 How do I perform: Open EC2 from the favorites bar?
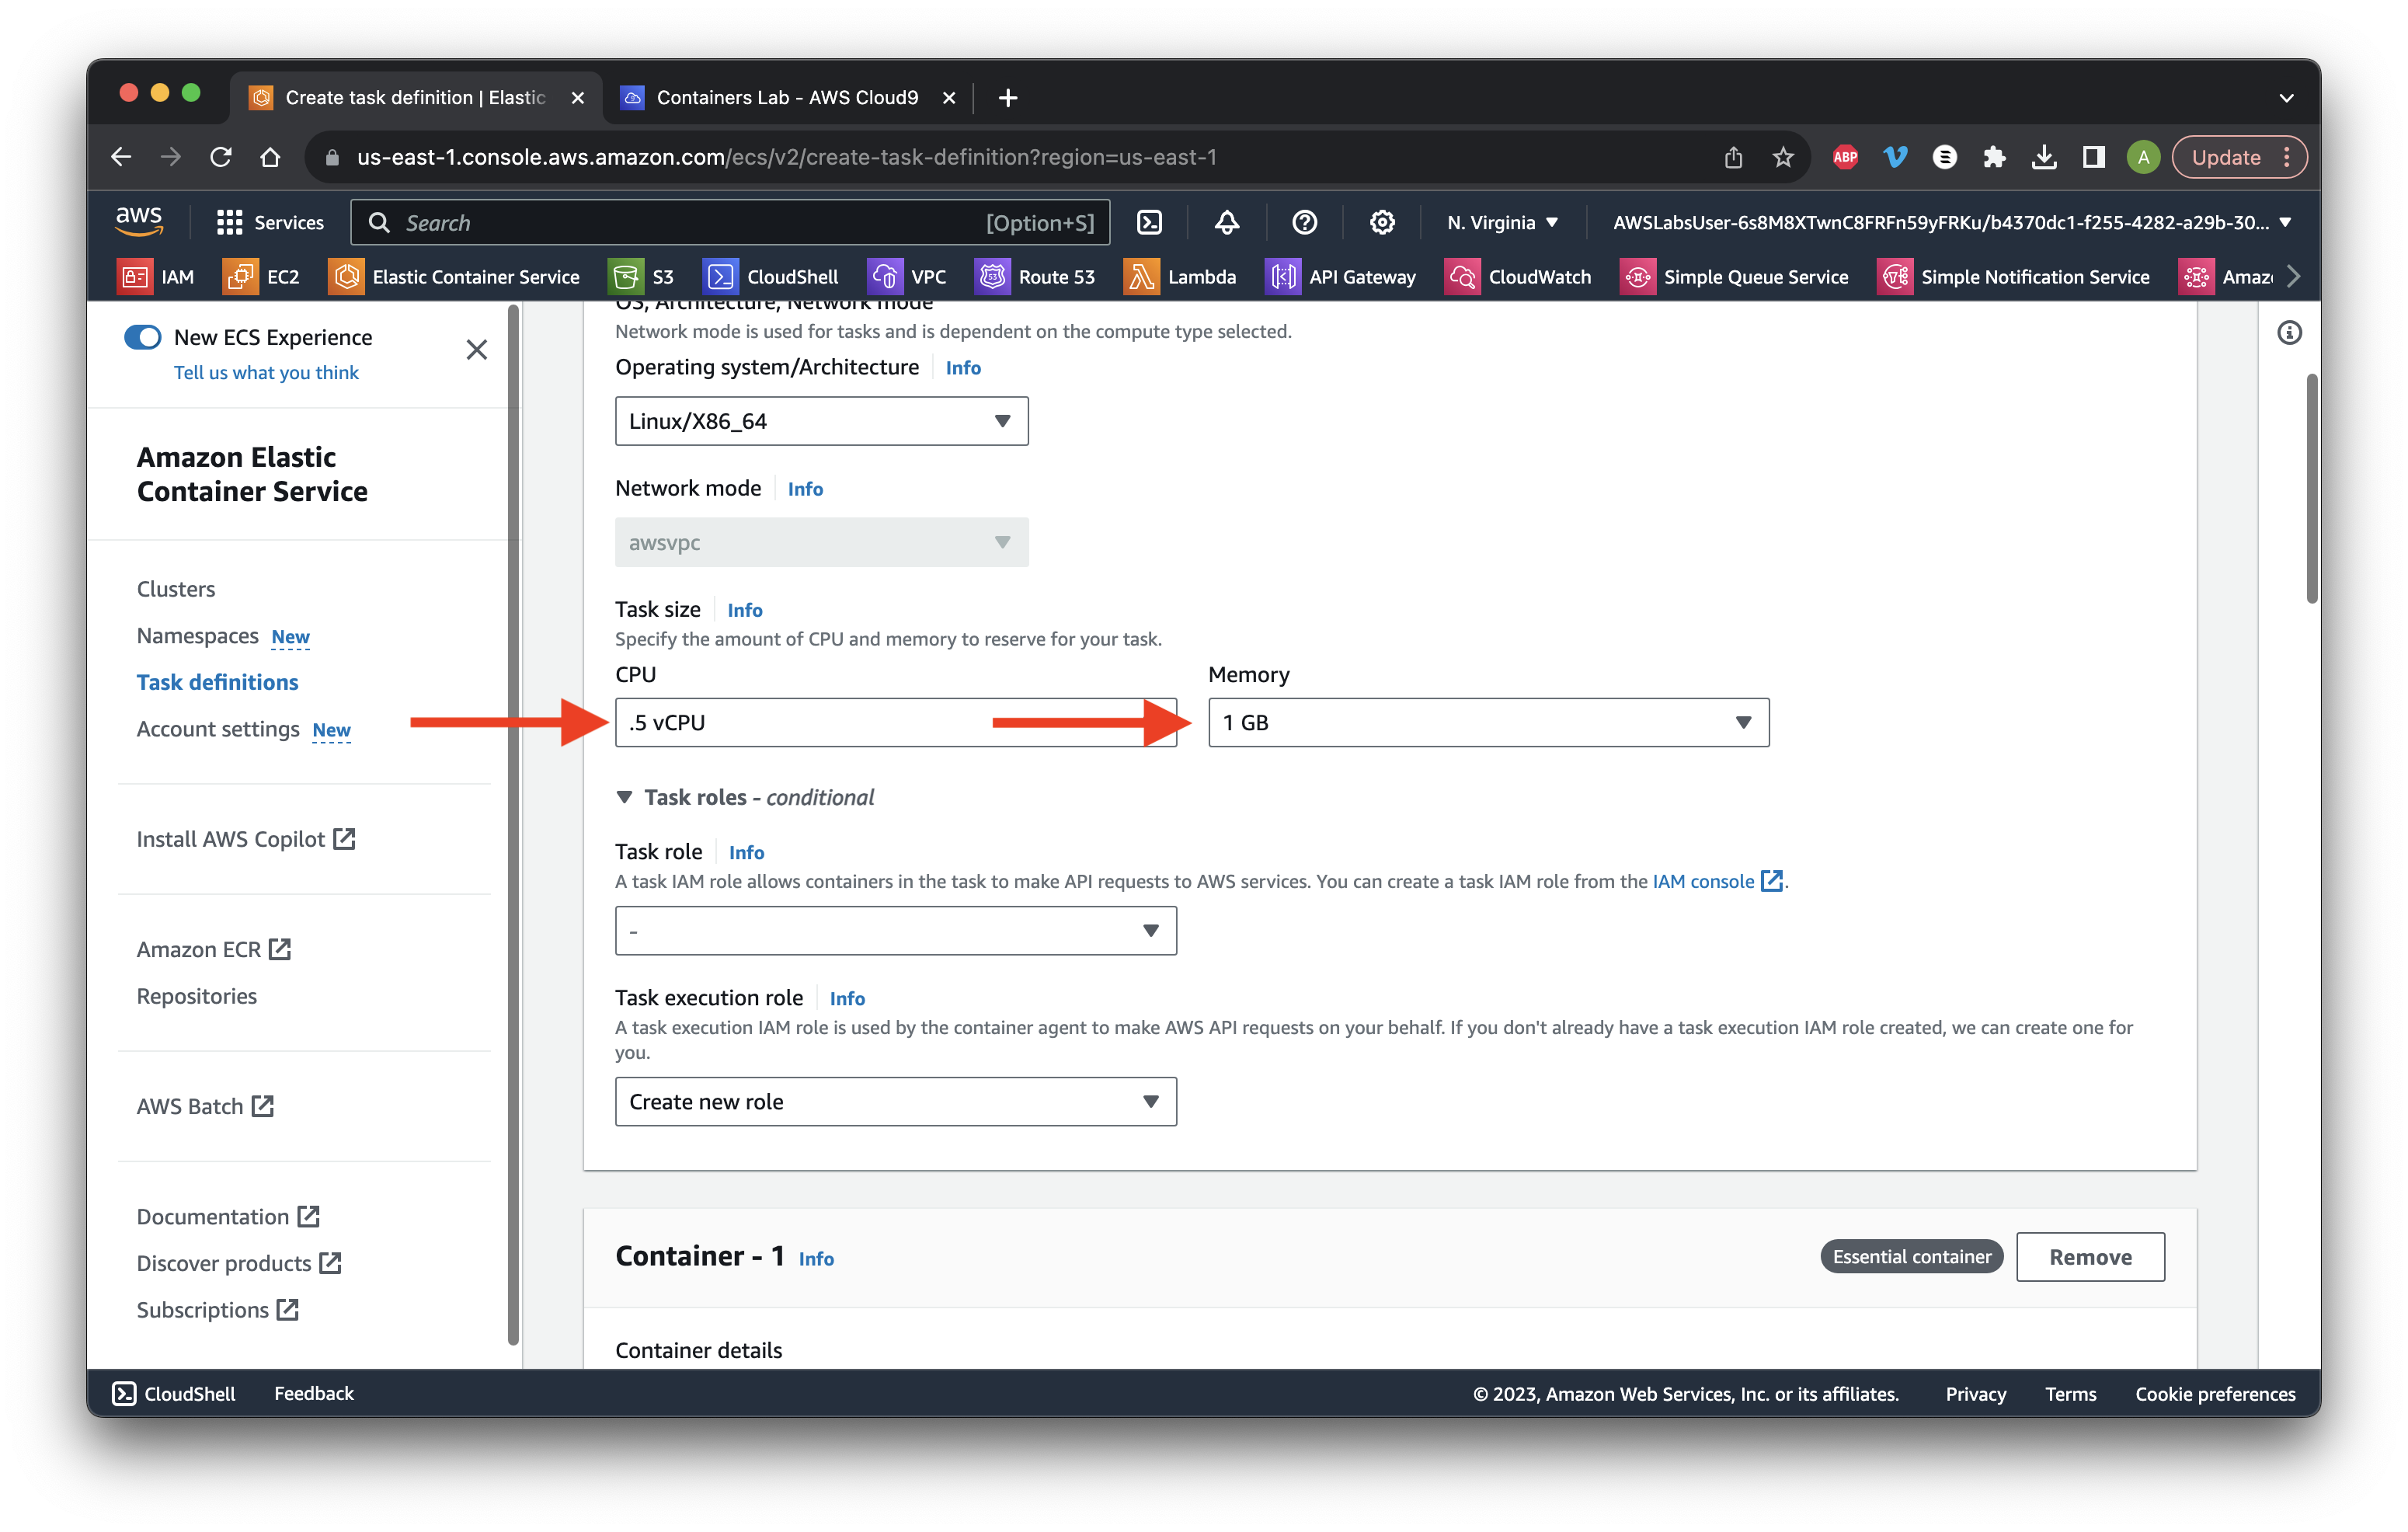(x=262, y=277)
